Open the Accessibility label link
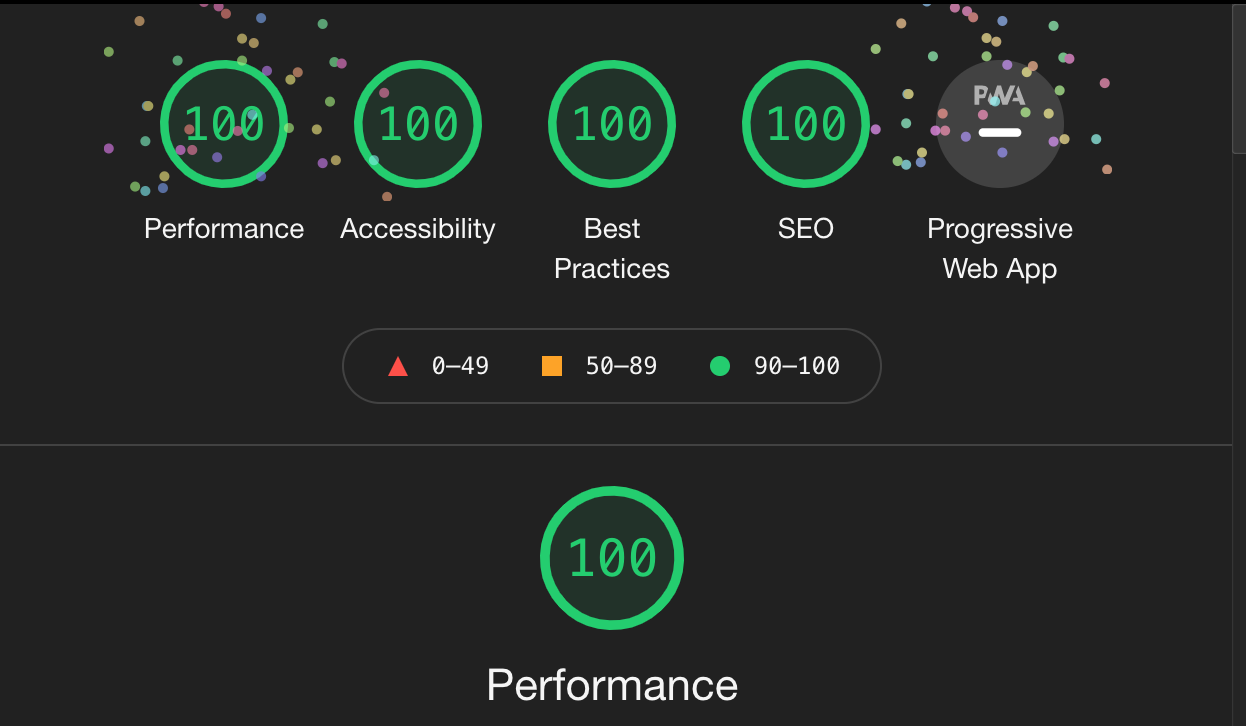The image size is (1246, 726). pos(418,230)
